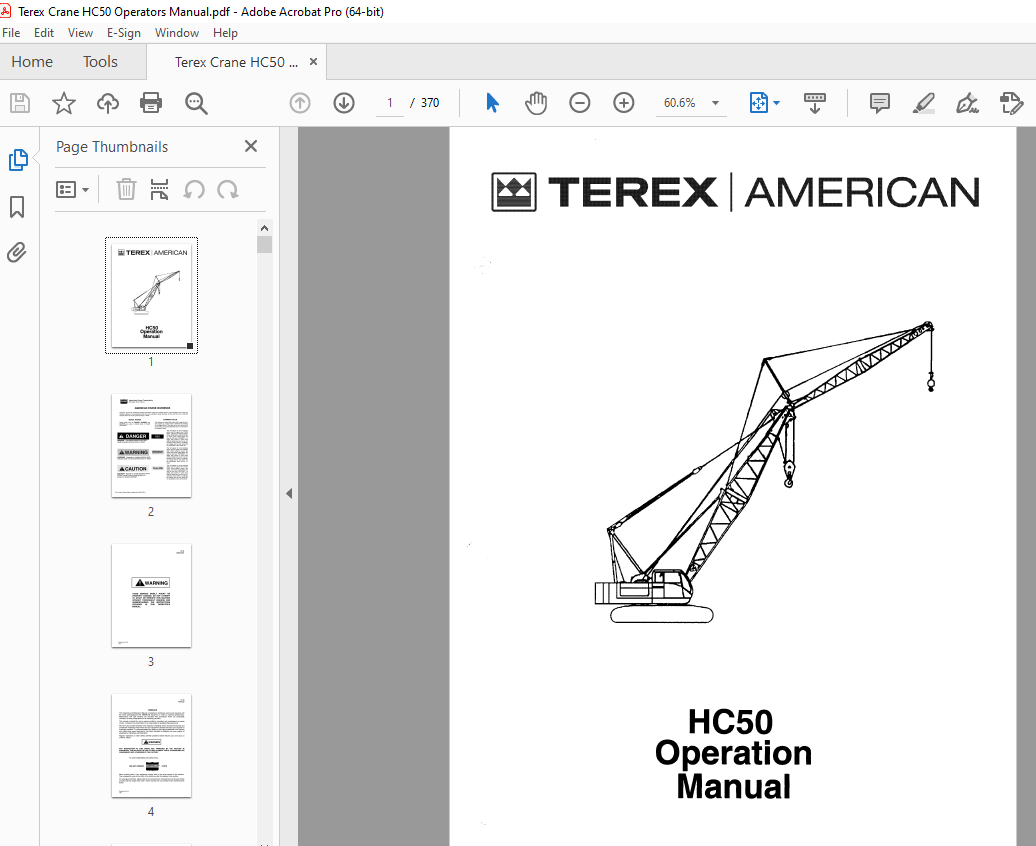The height and width of the screenshot is (846, 1036).
Task: Select page 3 thumbnail
Action: coord(151,596)
